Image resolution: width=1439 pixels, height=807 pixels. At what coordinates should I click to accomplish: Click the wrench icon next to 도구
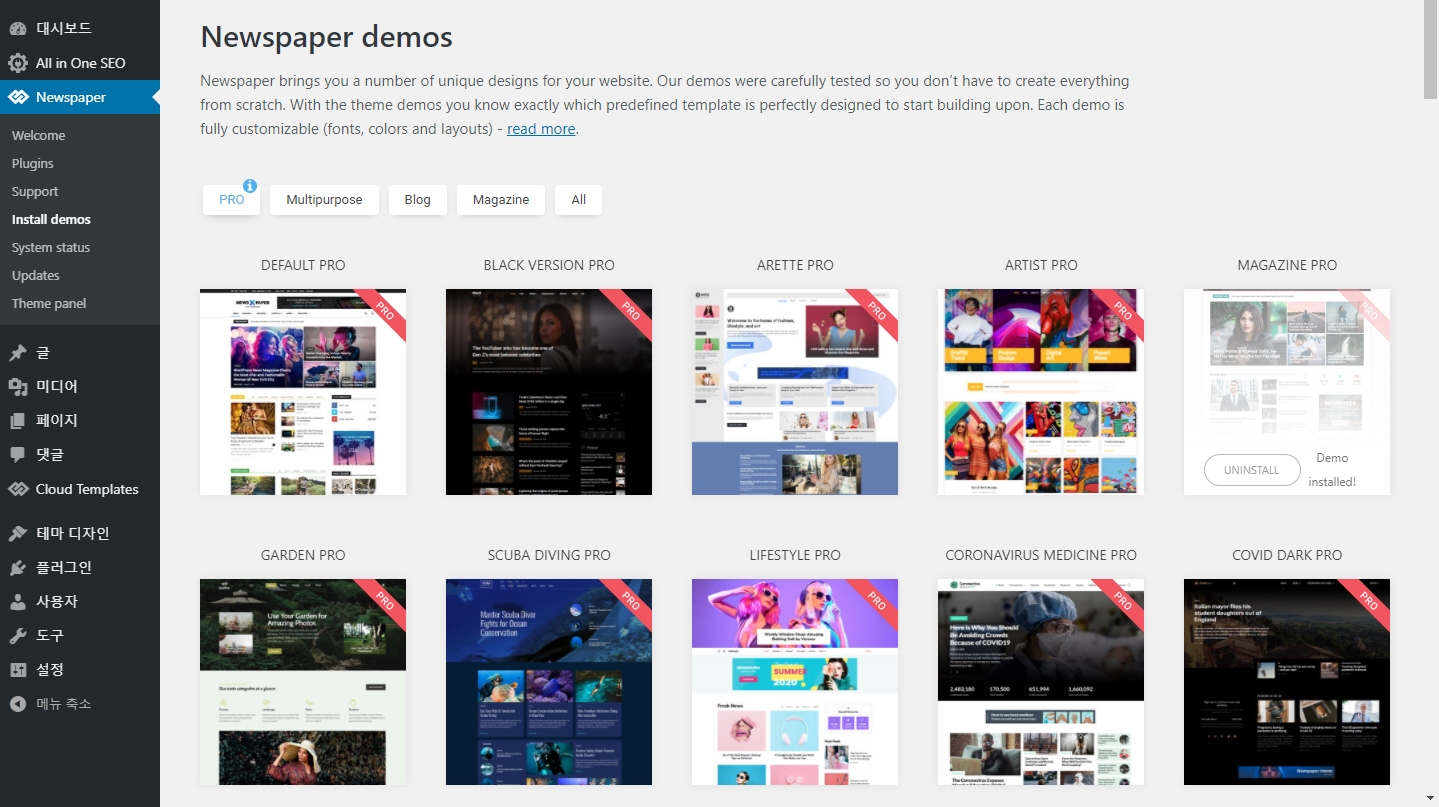(18, 636)
